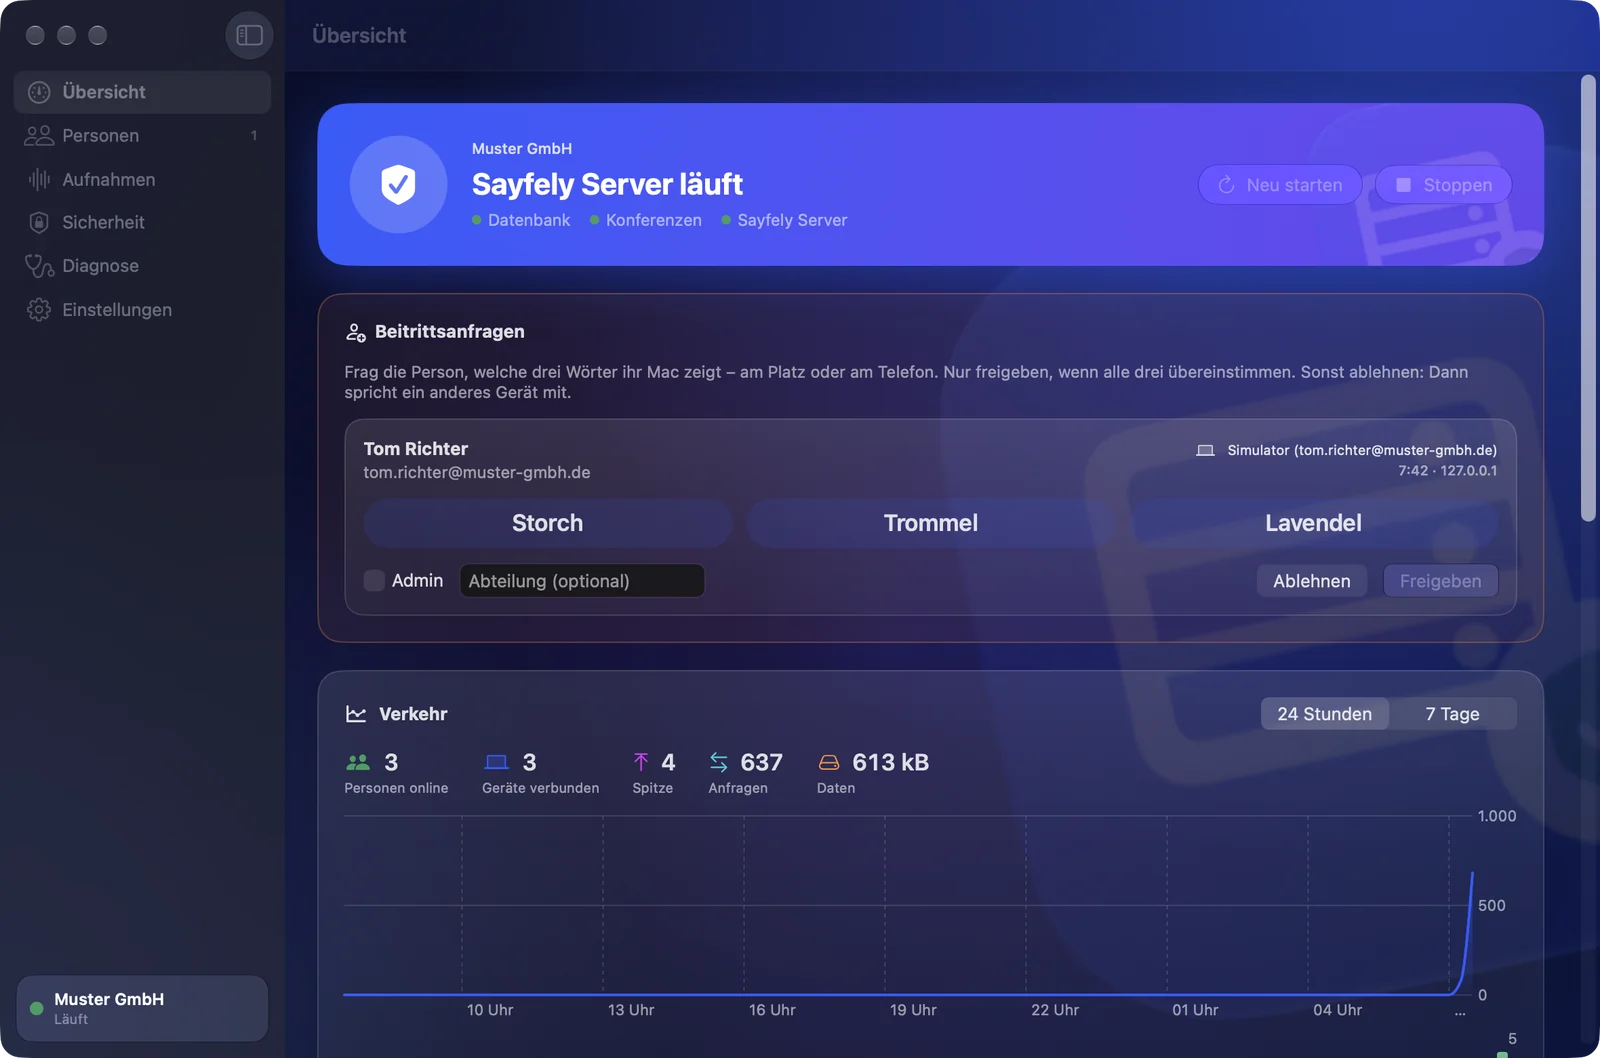The height and width of the screenshot is (1058, 1600).
Task: Click the Sicherheit shield lock icon
Action: tap(39, 222)
